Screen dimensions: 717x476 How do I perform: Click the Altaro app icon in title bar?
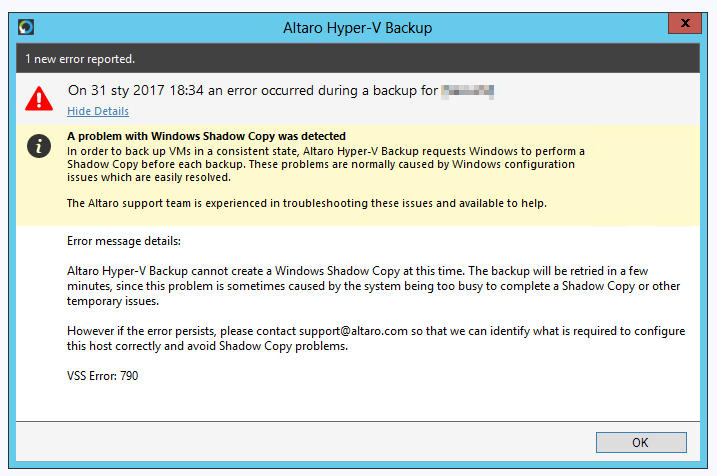[x=26, y=25]
